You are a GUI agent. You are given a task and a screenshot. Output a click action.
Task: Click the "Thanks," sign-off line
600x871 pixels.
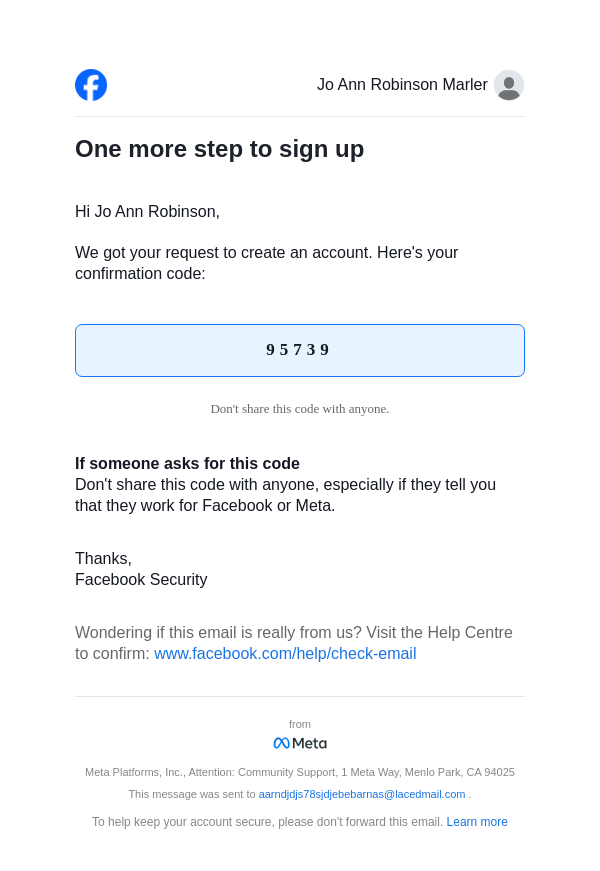tap(103, 559)
